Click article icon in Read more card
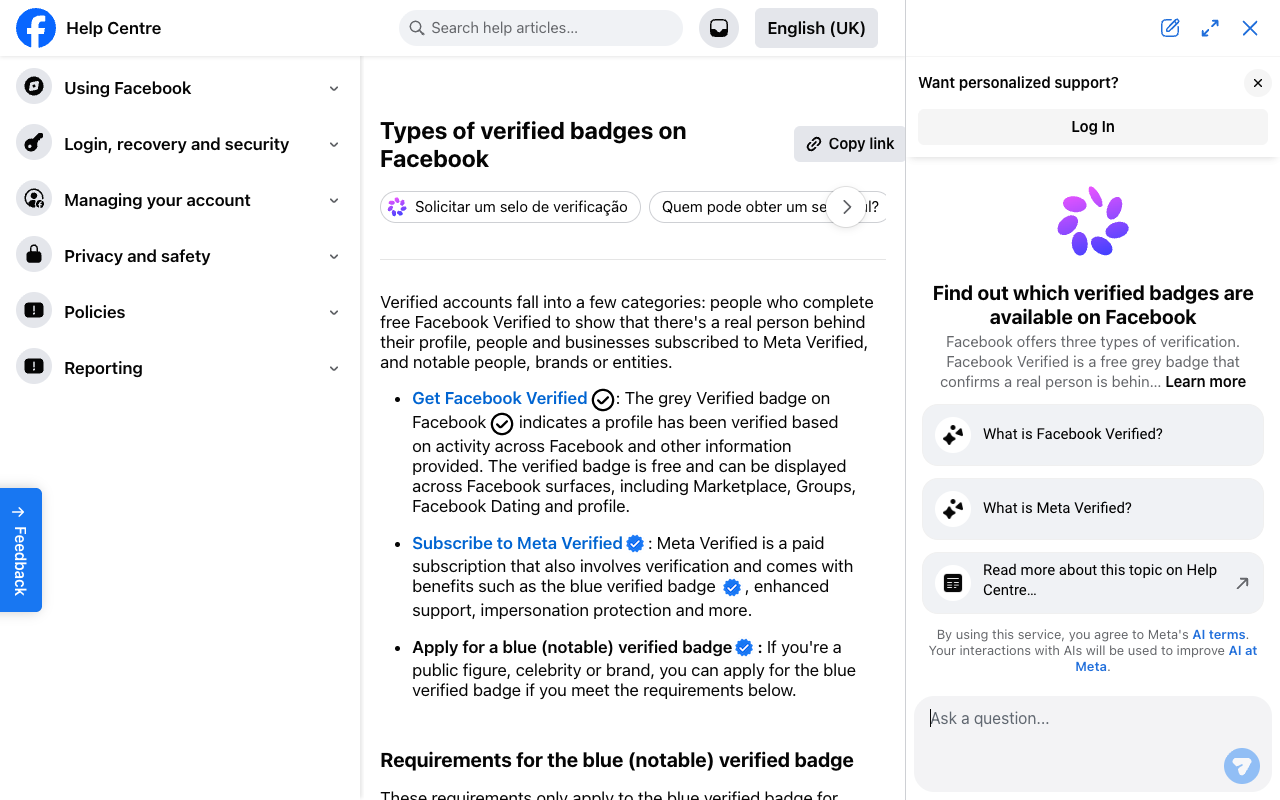The height and width of the screenshot is (800, 1280). pyautogui.click(x=953, y=583)
